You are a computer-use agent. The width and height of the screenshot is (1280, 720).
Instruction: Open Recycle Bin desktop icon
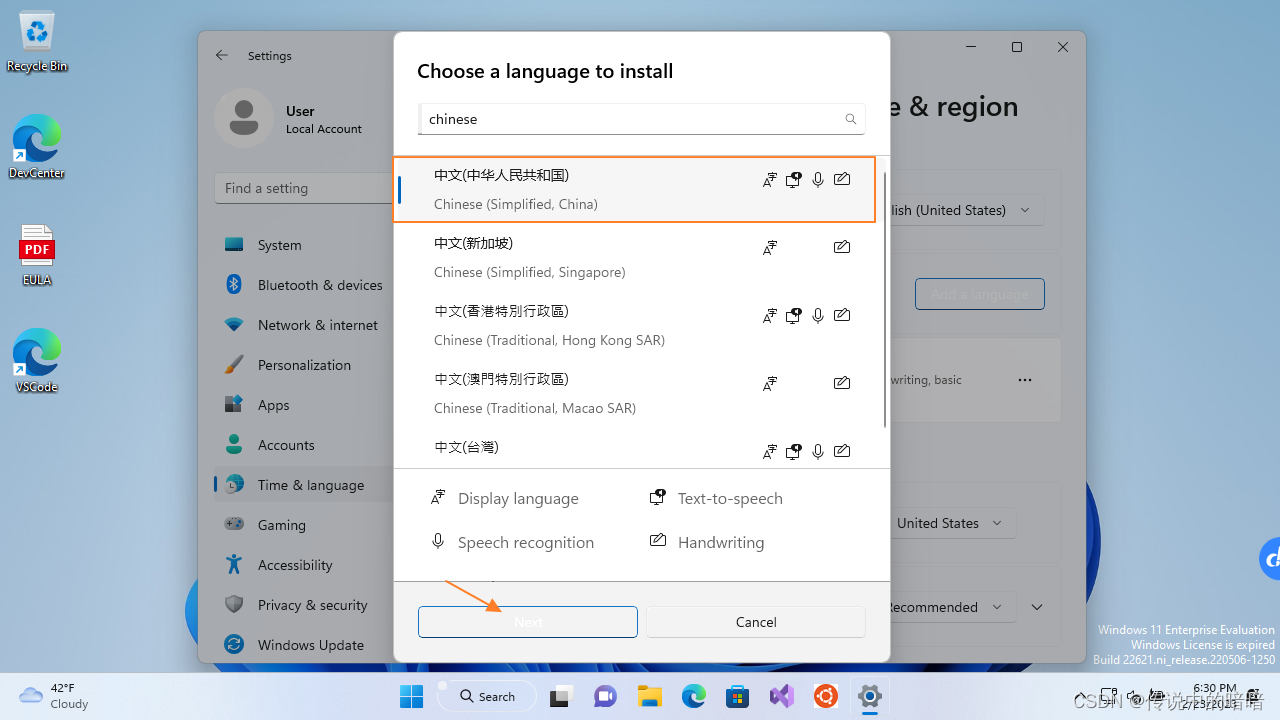click(37, 42)
